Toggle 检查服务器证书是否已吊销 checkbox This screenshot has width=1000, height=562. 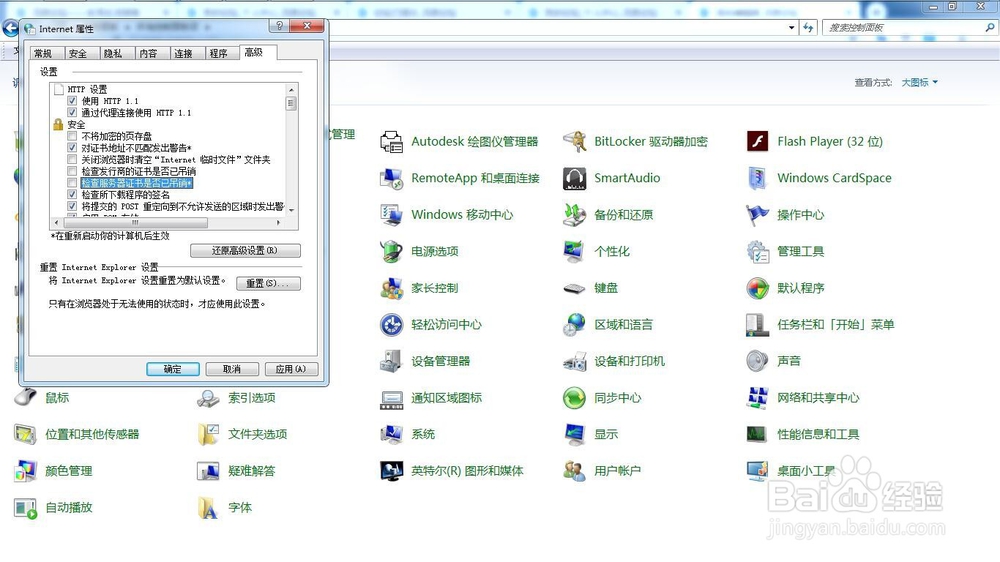click(72, 183)
